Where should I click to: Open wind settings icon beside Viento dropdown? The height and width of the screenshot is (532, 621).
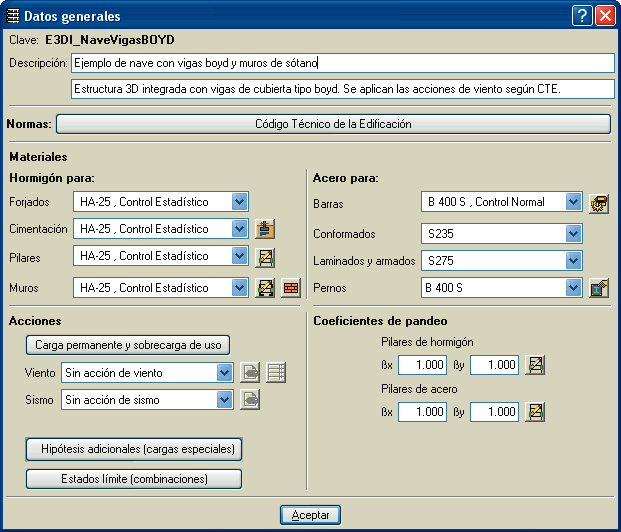click(x=250, y=373)
